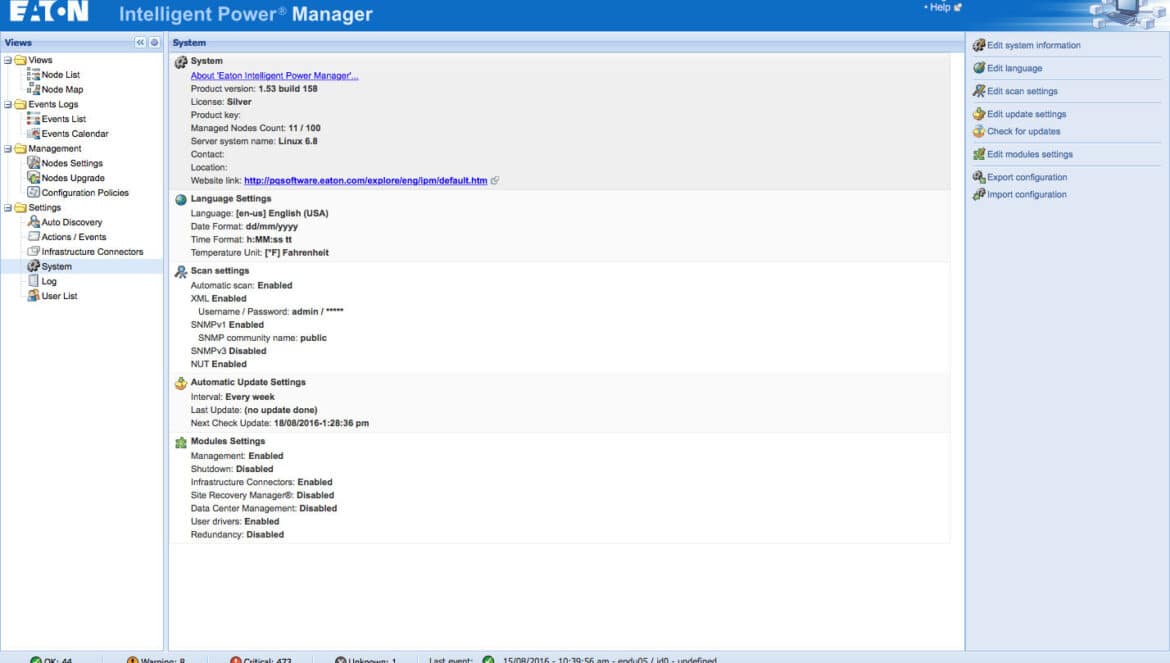Click Scan settings section icon
This screenshot has height=663, width=1170.
(x=181, y=272)
